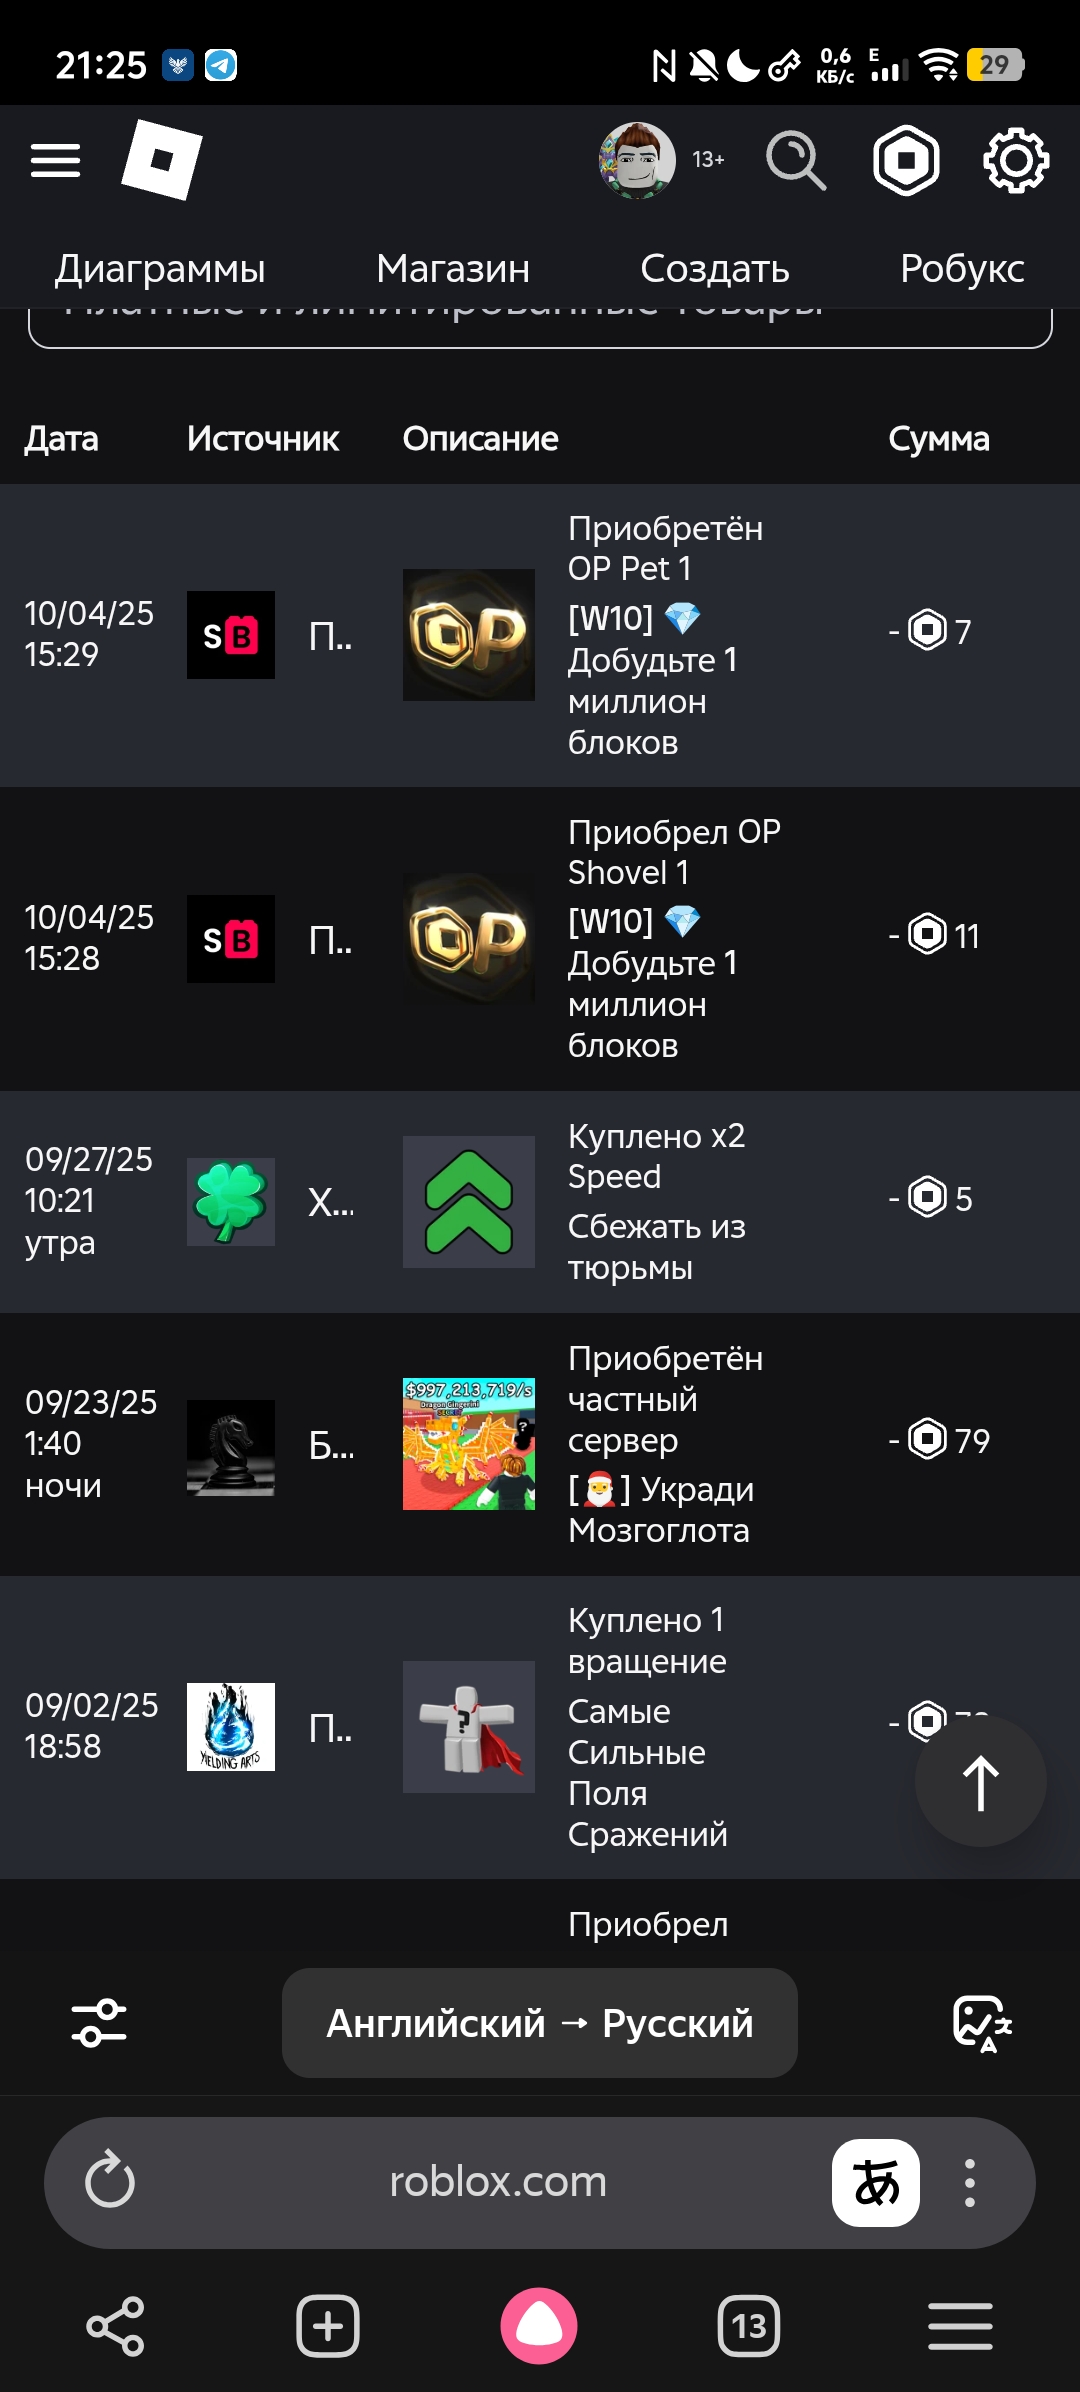Reload the roblox.com page
The height and width of the screenshot is (2392, 1080).
pyautogui.click(x=110, y=2182)
